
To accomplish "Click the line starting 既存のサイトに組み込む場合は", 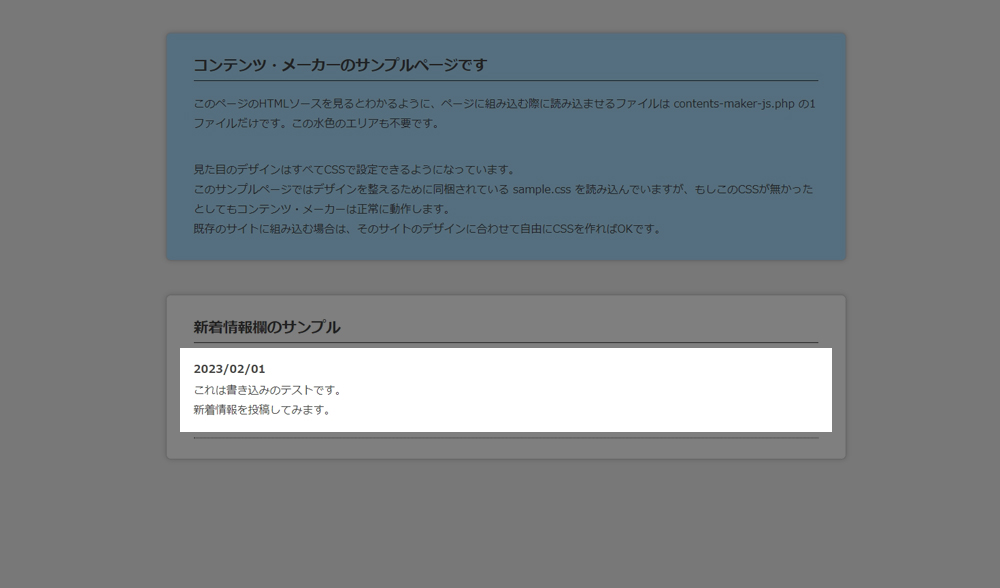I will point(429,228).
